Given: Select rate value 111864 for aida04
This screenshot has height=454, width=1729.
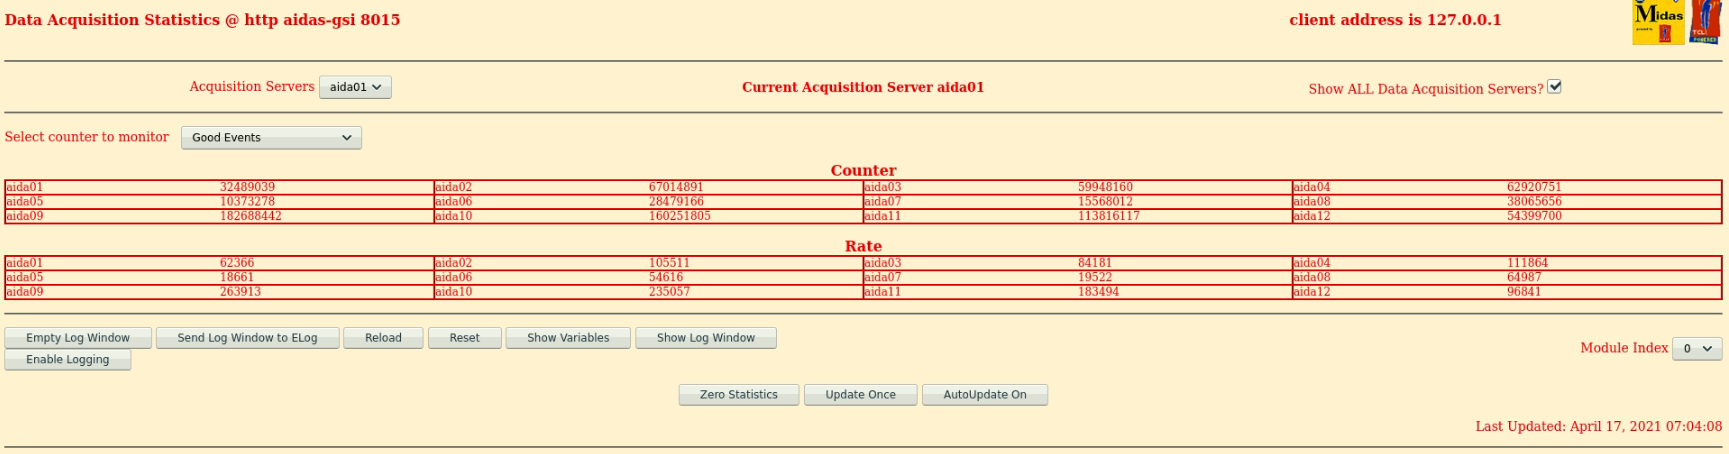Looking at the screenshot, I should point(1527,263).
